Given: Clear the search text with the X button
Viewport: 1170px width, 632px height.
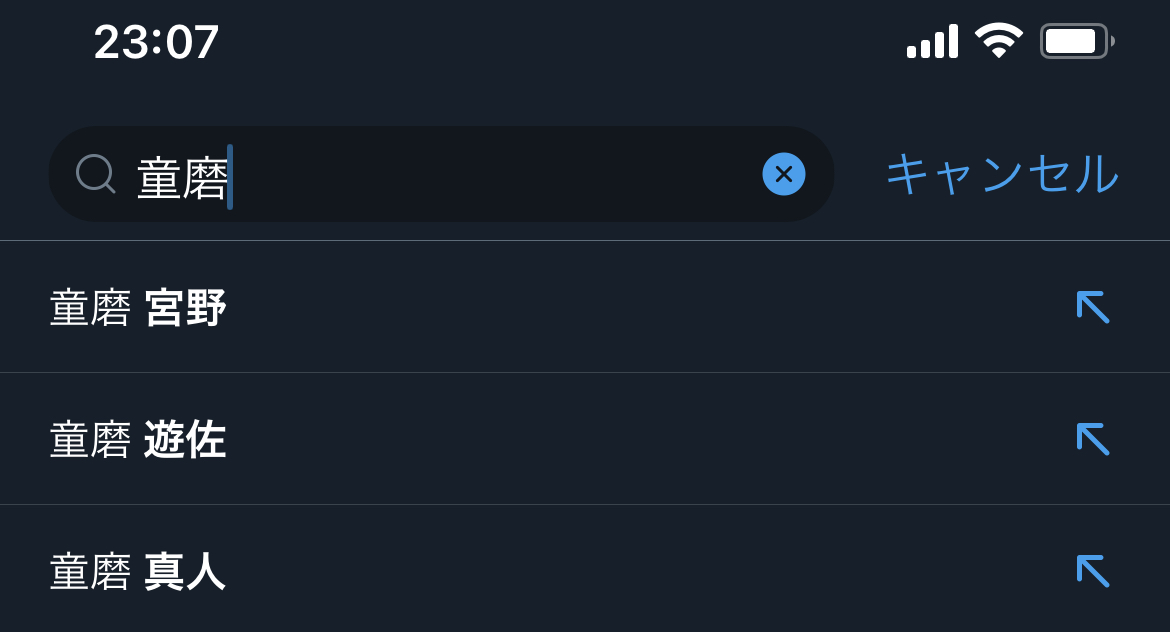Looking at the screenshot, I should [x=783, y=174].
